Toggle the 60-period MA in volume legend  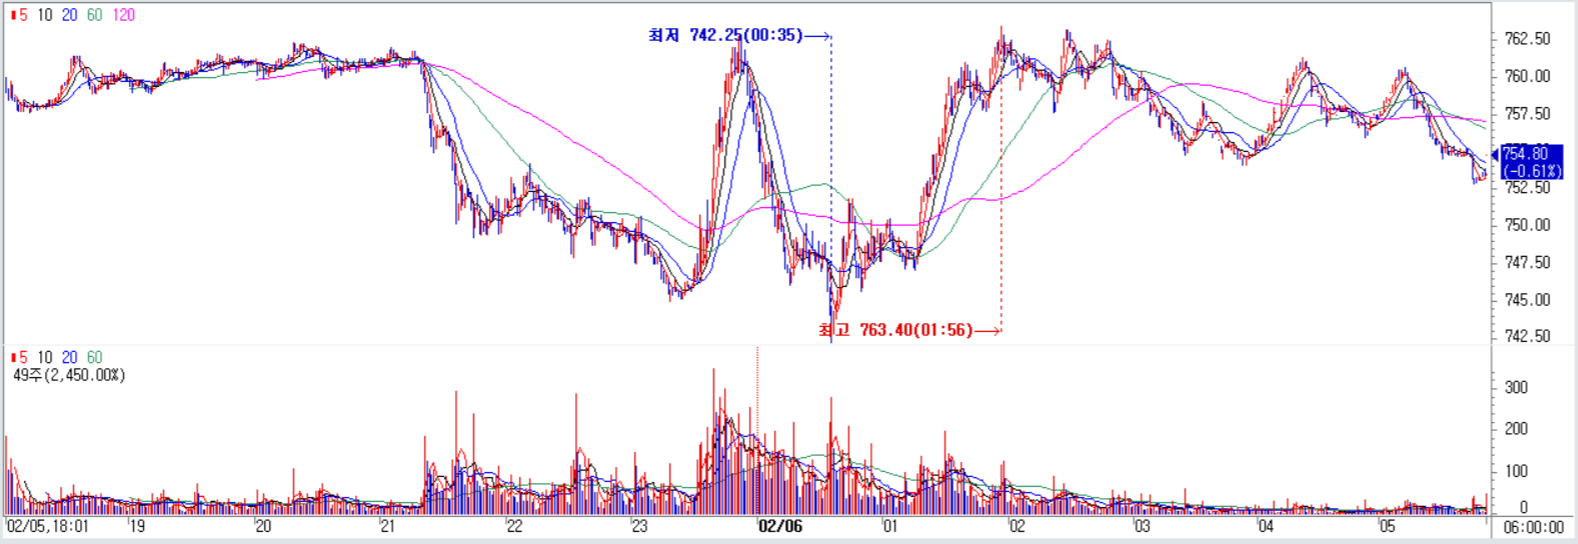[94, 357]
